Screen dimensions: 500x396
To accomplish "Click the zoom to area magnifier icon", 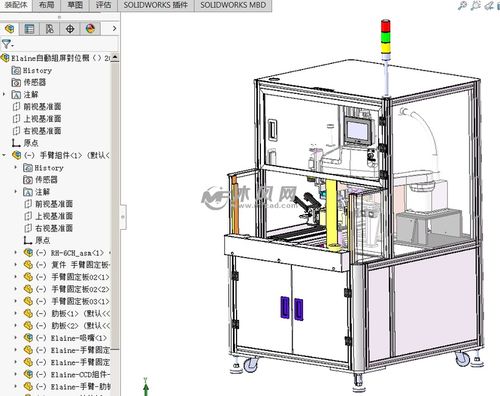I will click(x=462, y=5).
